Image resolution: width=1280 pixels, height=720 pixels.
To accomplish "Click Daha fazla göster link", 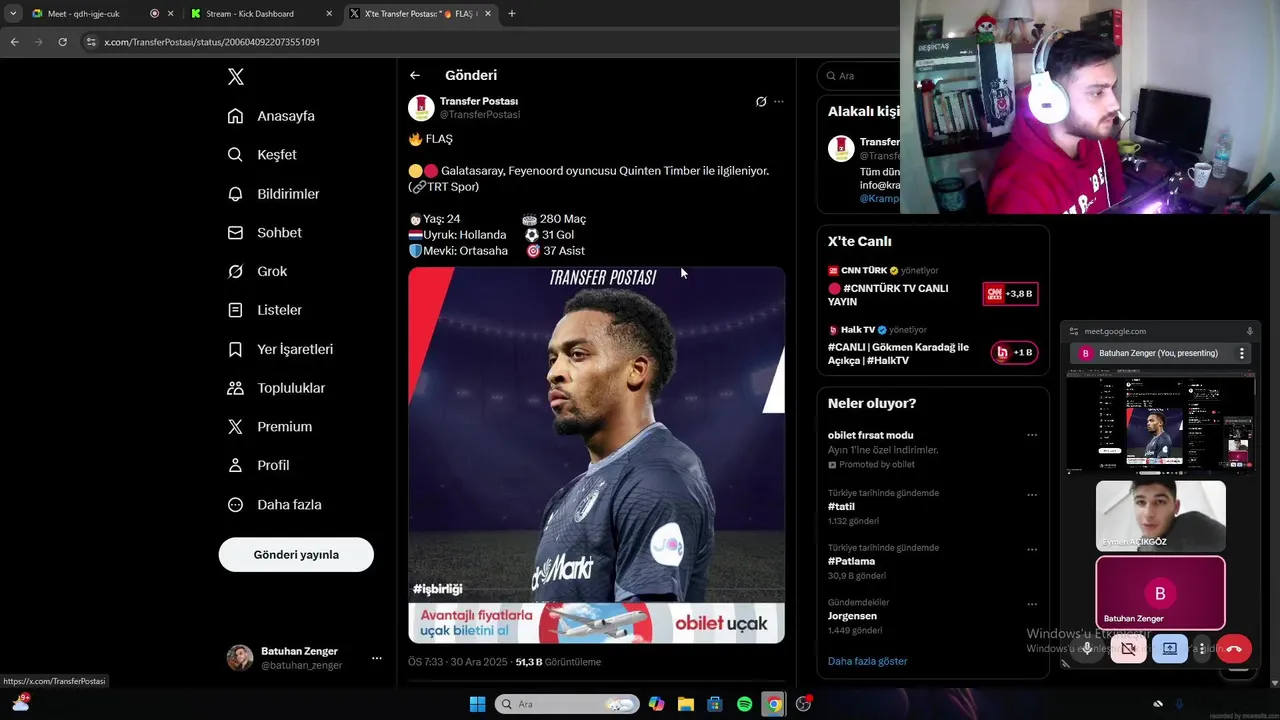I will click(867, 661).
